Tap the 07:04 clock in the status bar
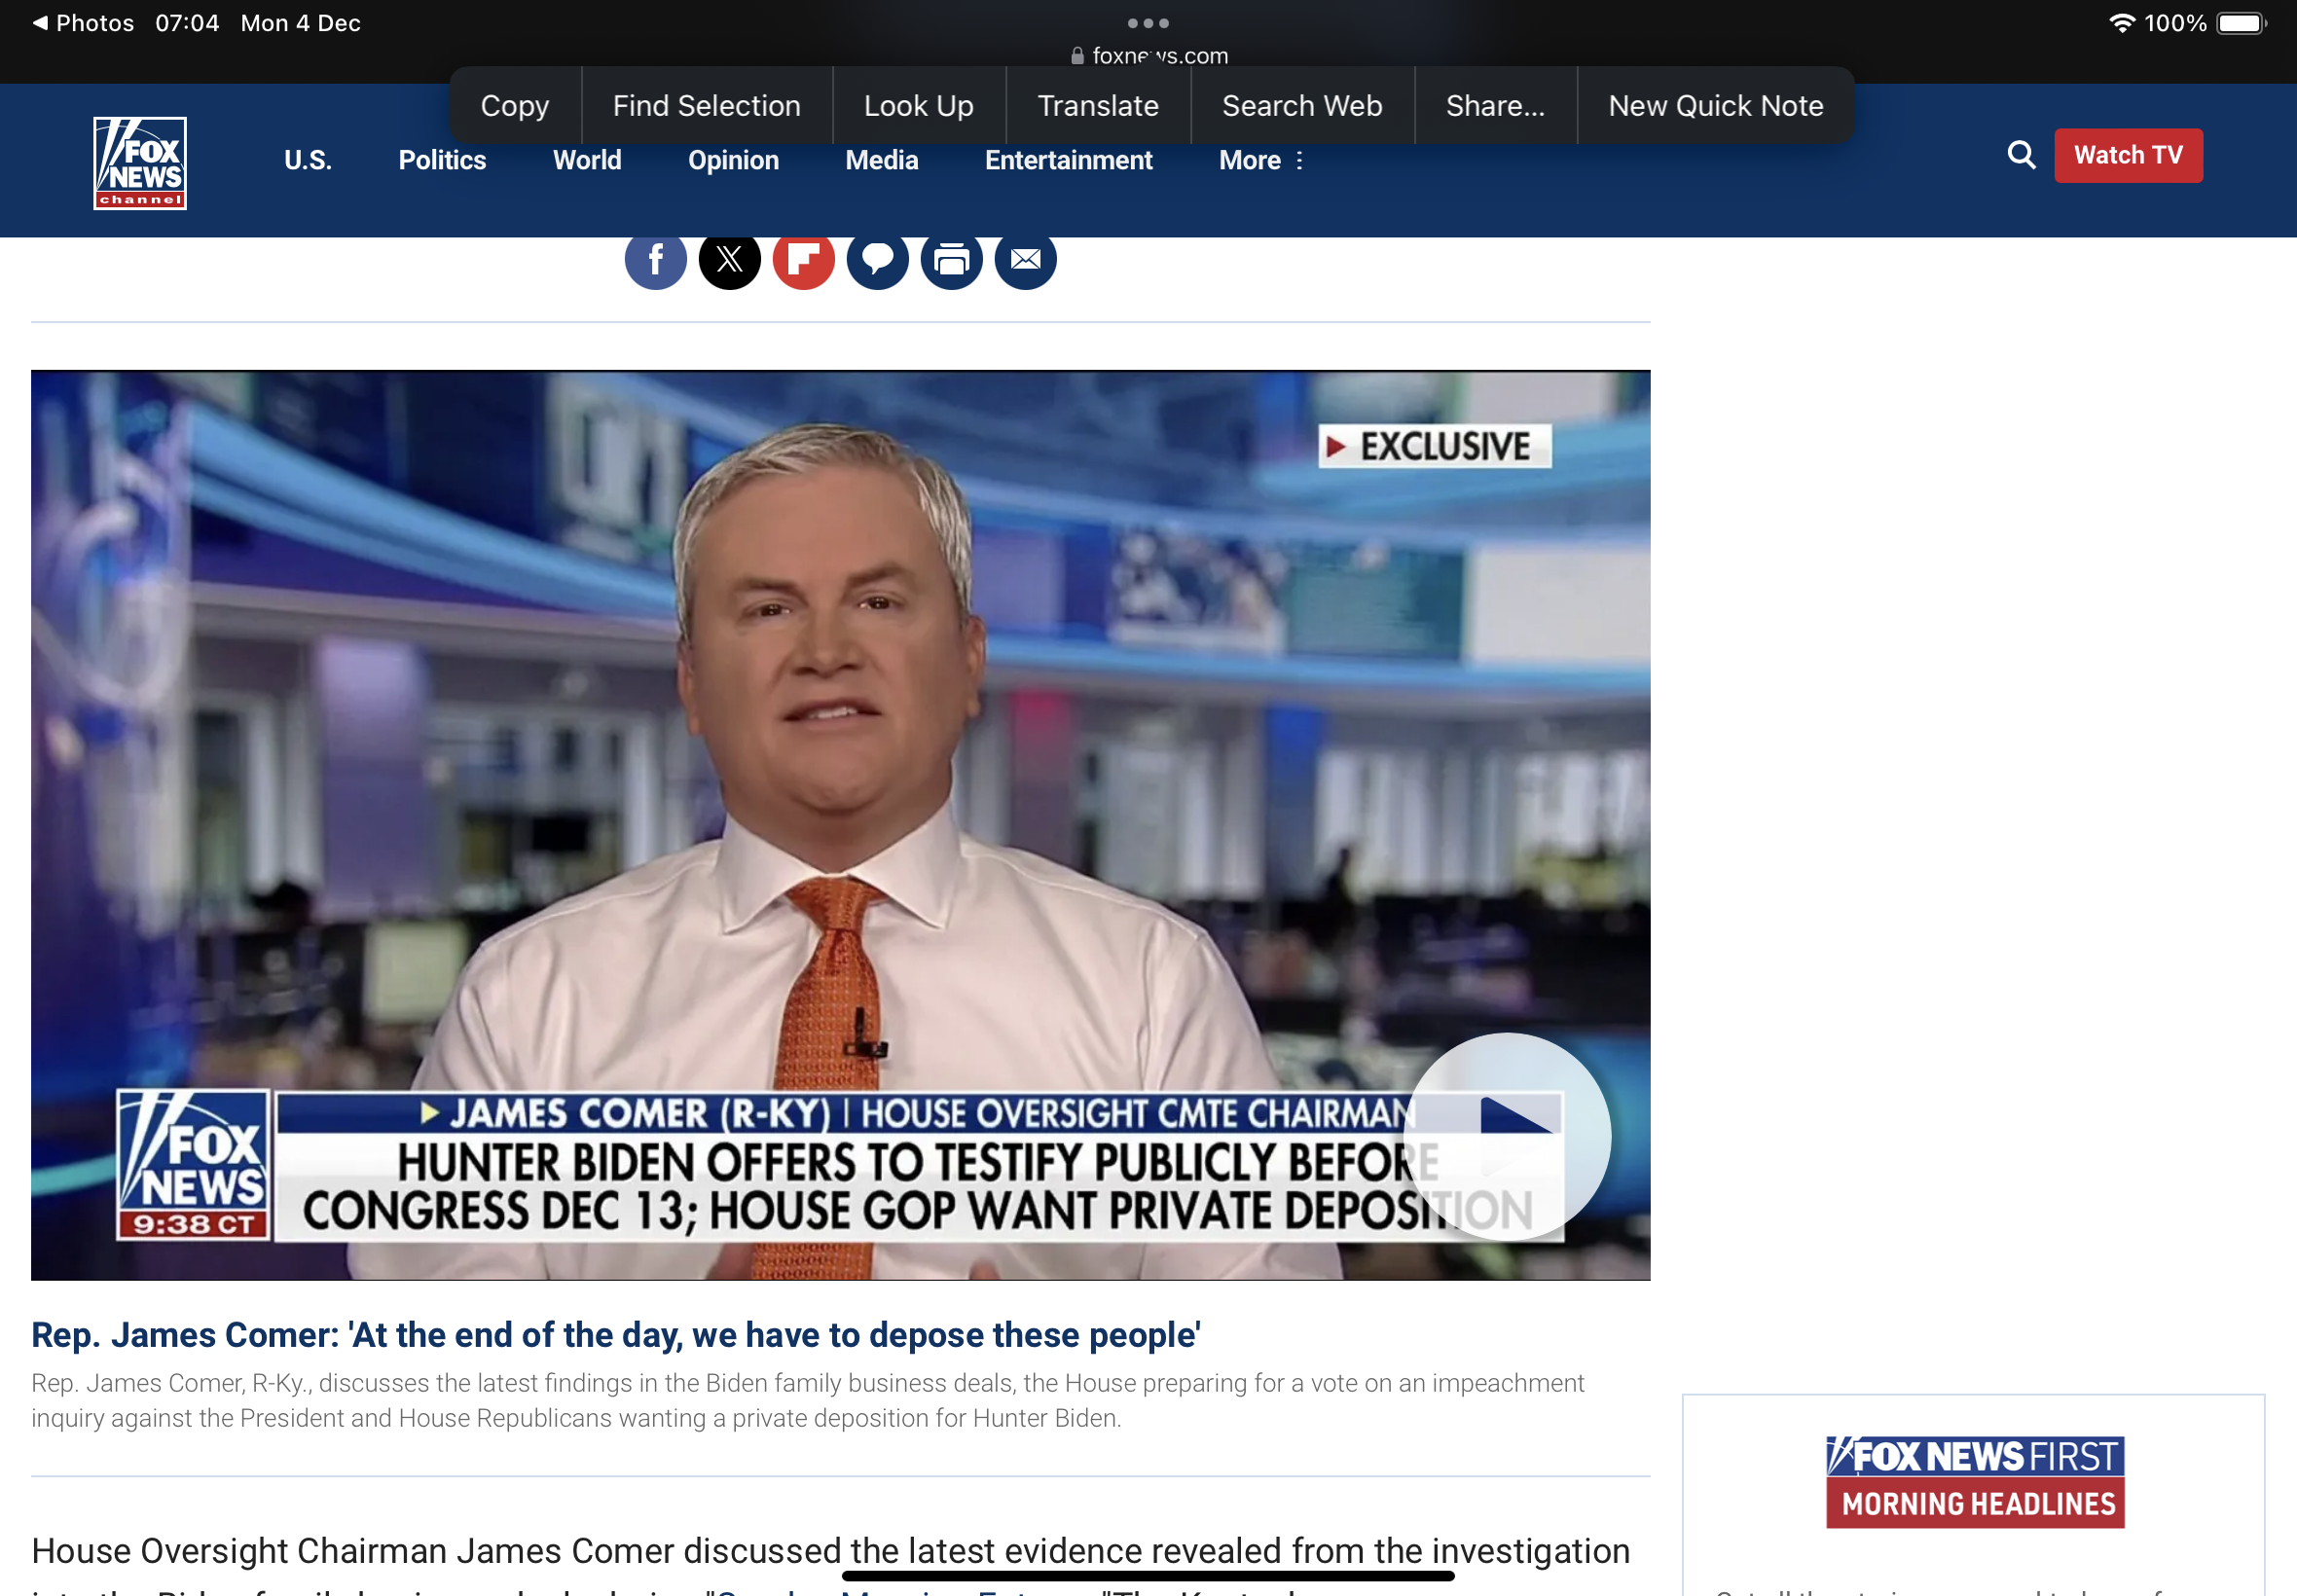 click(x=187, y=23)
